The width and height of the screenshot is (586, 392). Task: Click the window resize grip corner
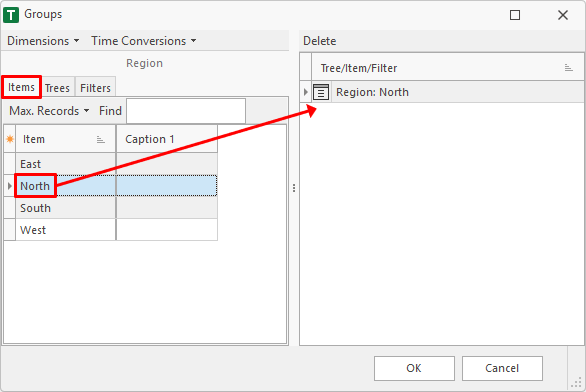coord(577,382)
